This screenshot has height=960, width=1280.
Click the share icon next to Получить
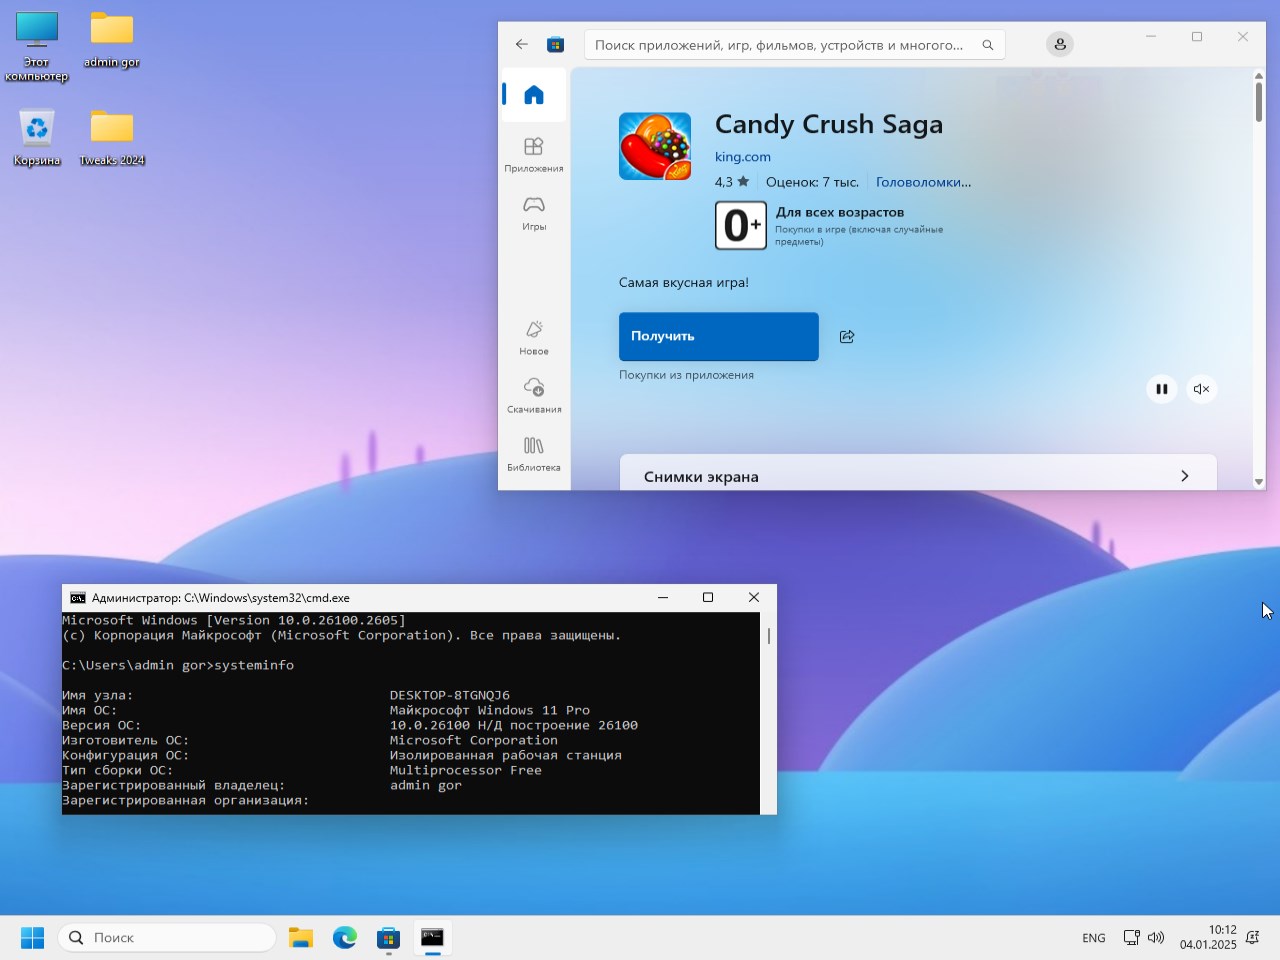click(847, 337)
